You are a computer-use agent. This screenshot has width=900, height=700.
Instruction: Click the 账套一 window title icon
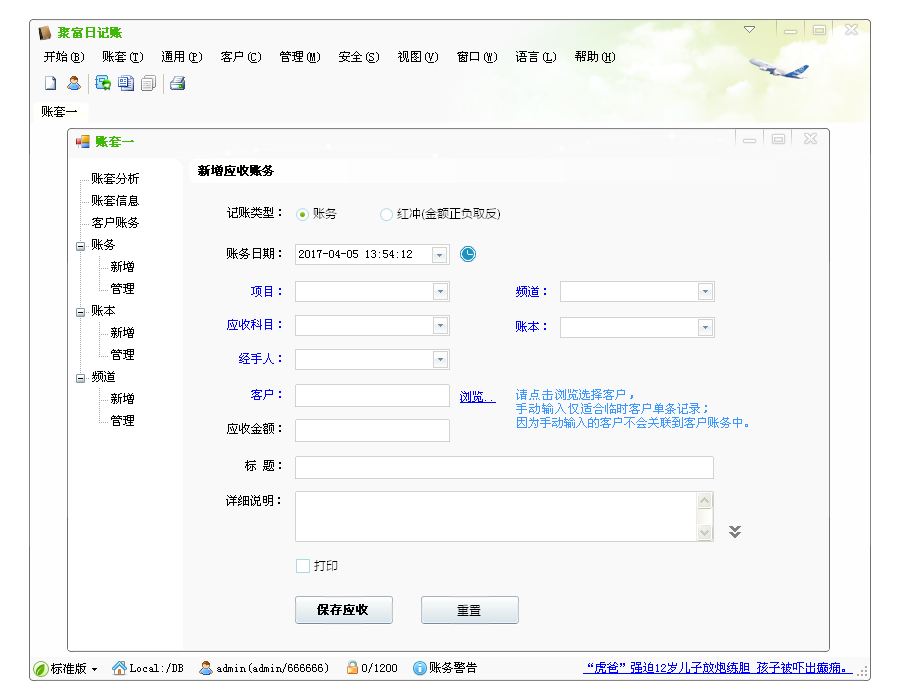[x=83, y=141]
